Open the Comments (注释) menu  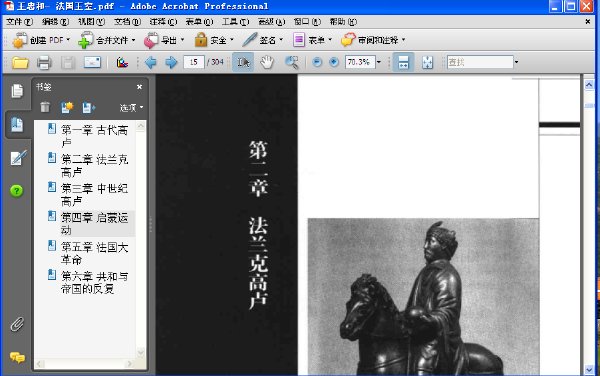click(163, 22)
